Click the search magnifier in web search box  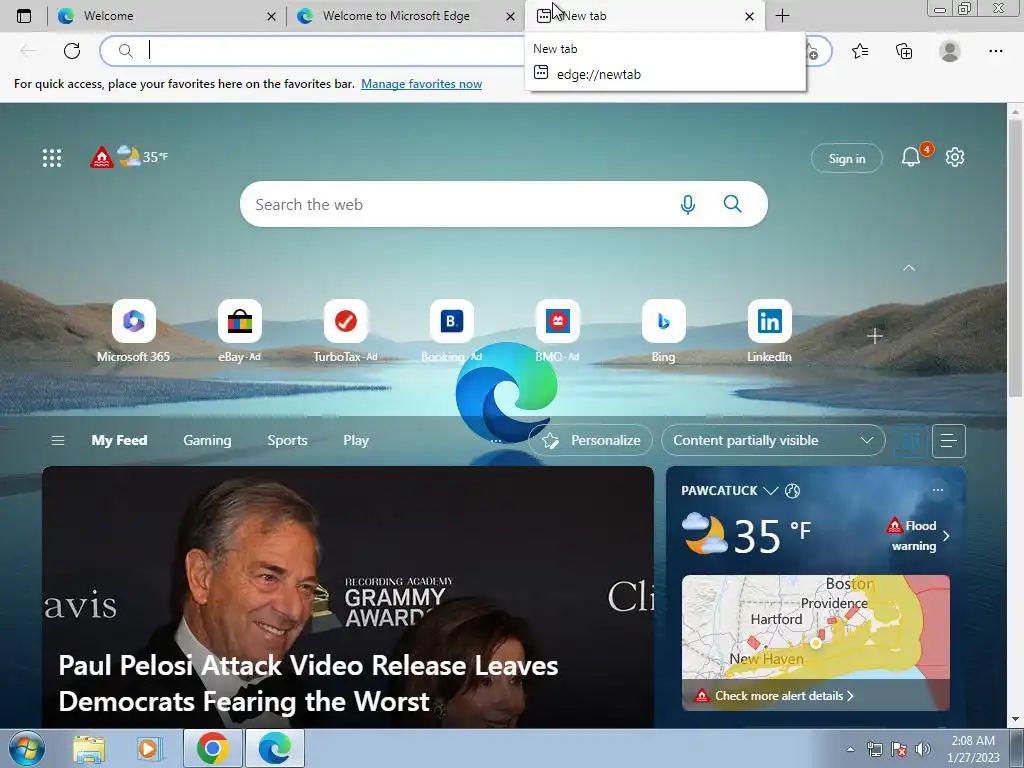point(732,204)
